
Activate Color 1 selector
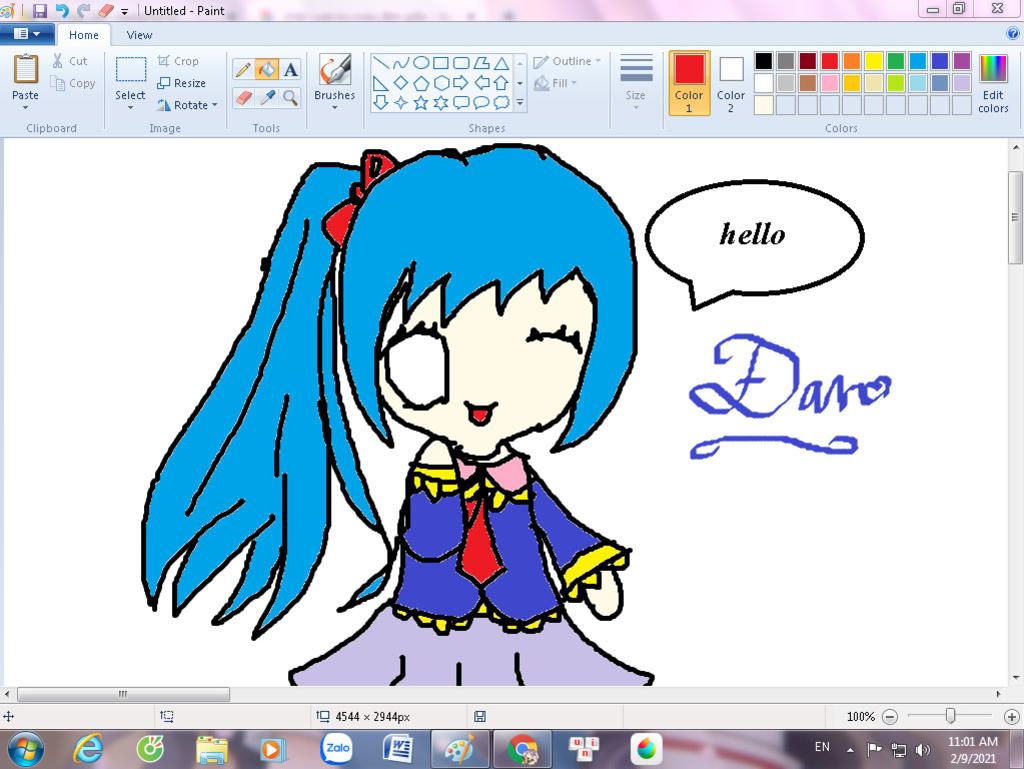(689, 83)
